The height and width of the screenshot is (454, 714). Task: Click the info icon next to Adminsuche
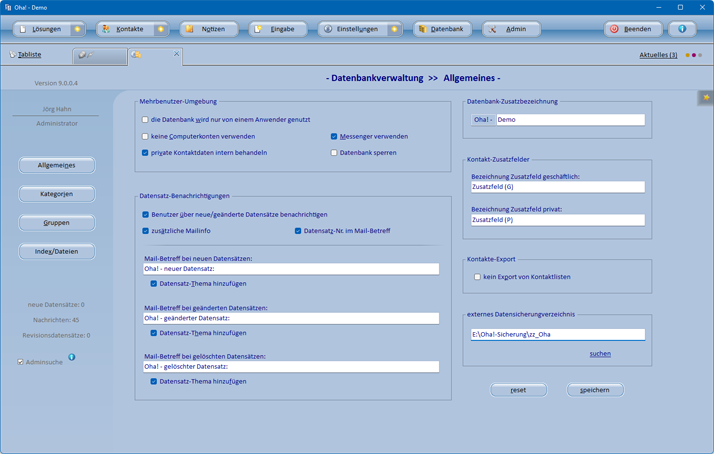(71, 357)
